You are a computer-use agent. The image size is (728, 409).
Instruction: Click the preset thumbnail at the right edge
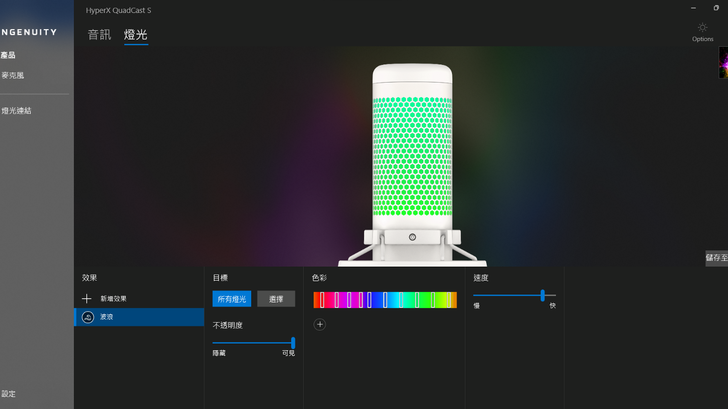pos(723,63)
